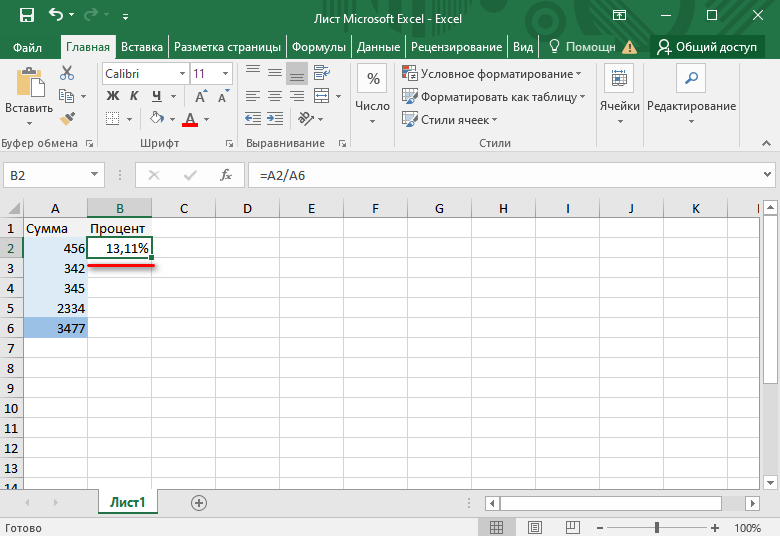780x536 pixels.
Task: Open the Name Box dropdown
Action: pyautogui.click(x=94, y=175)
